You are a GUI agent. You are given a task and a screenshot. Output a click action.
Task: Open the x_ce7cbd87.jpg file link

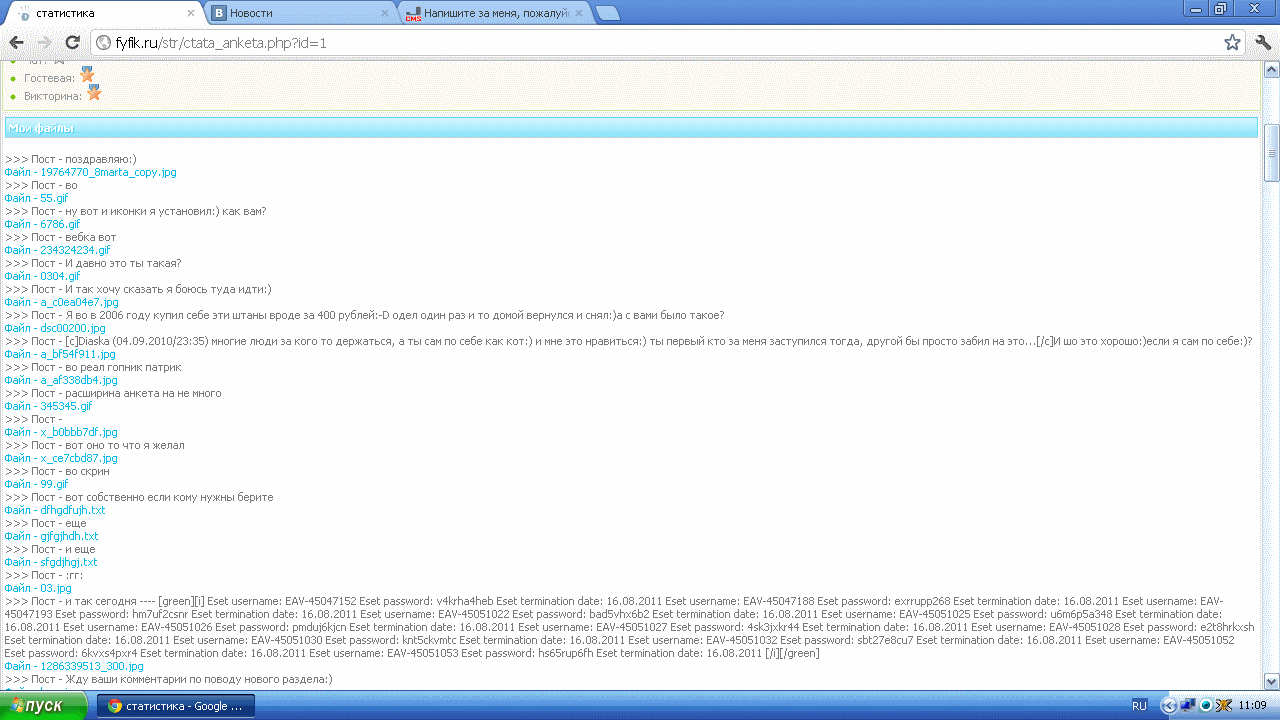click(x=61, y=458)
